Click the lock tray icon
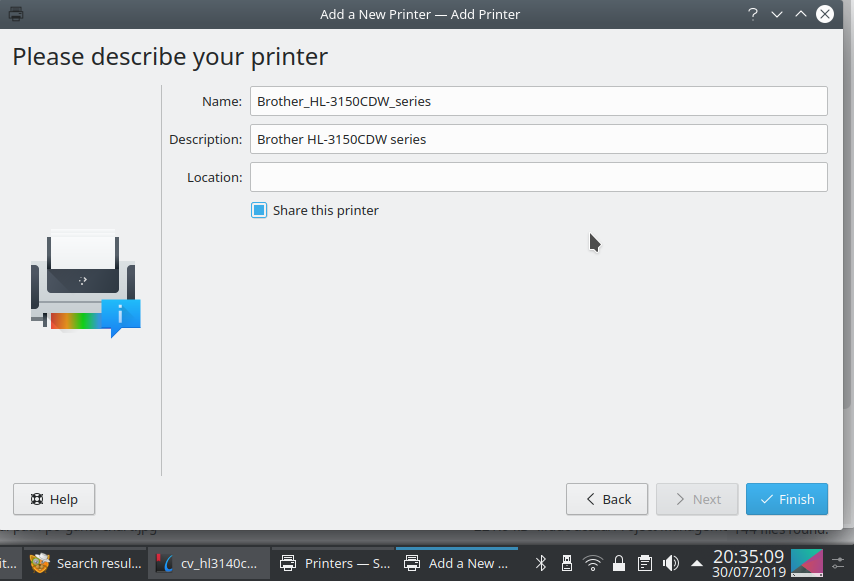This screenshot has height=581, width=854. click(619, 563)
